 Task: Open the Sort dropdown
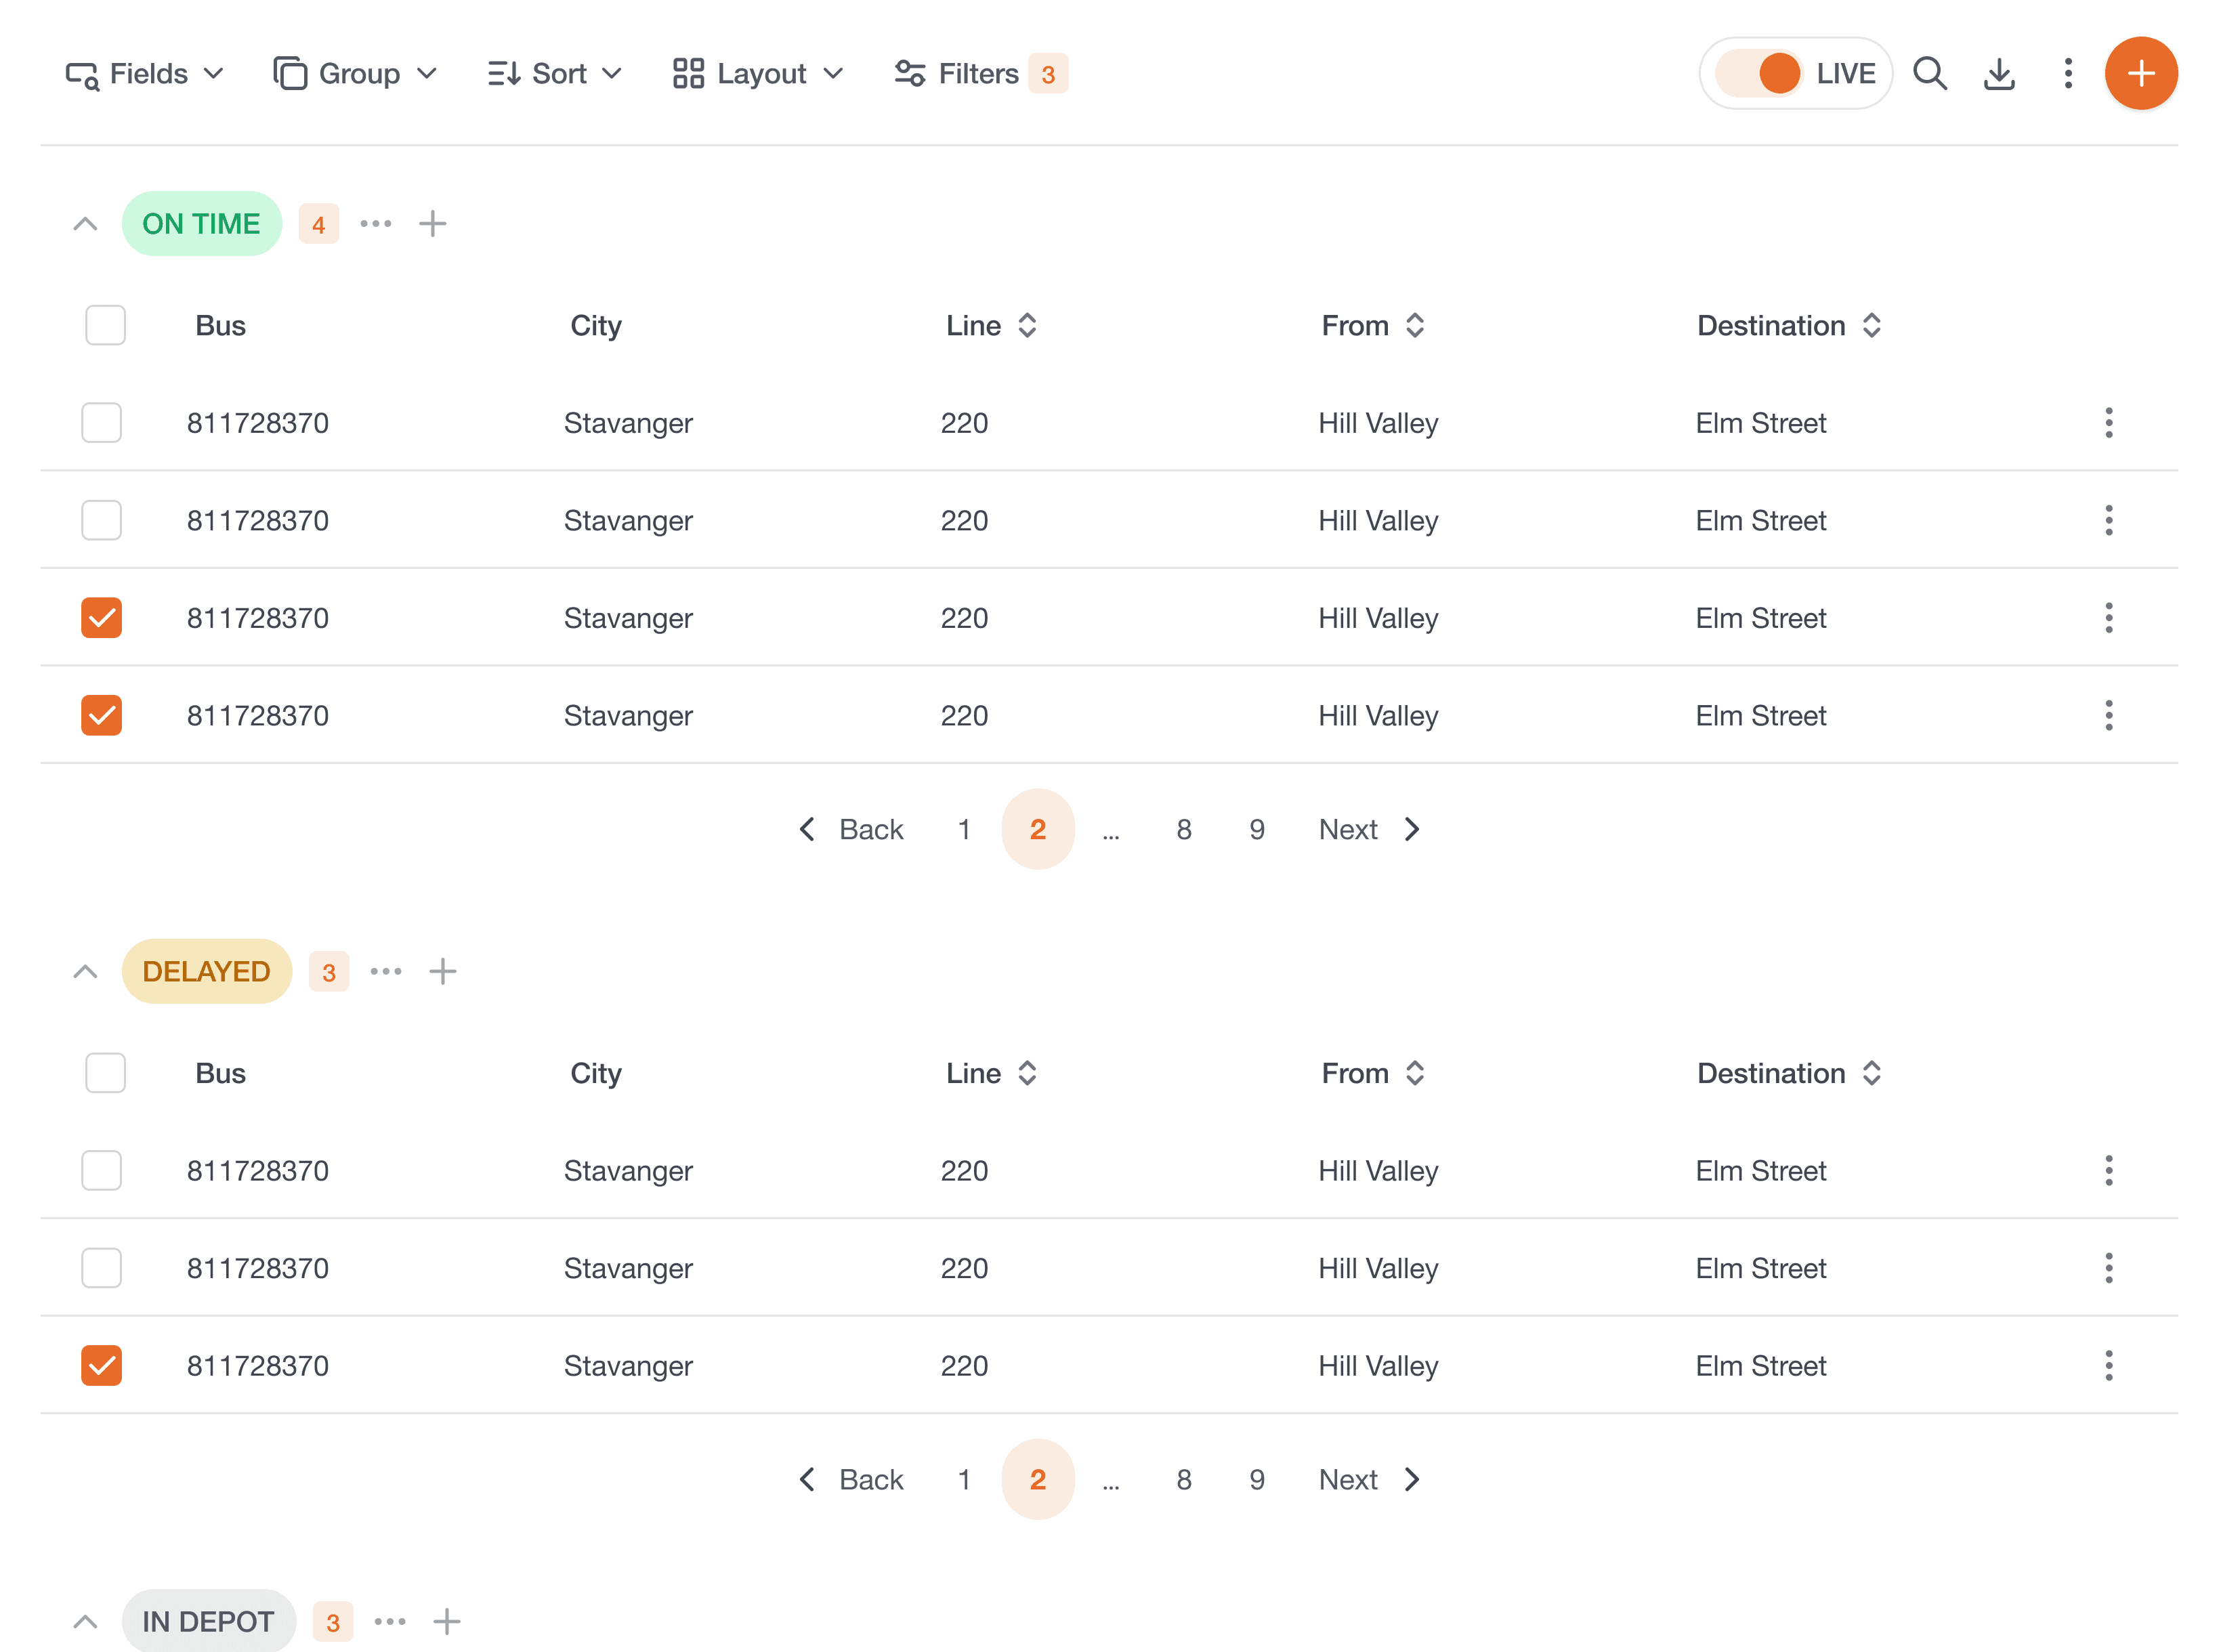tap(554, 74)
